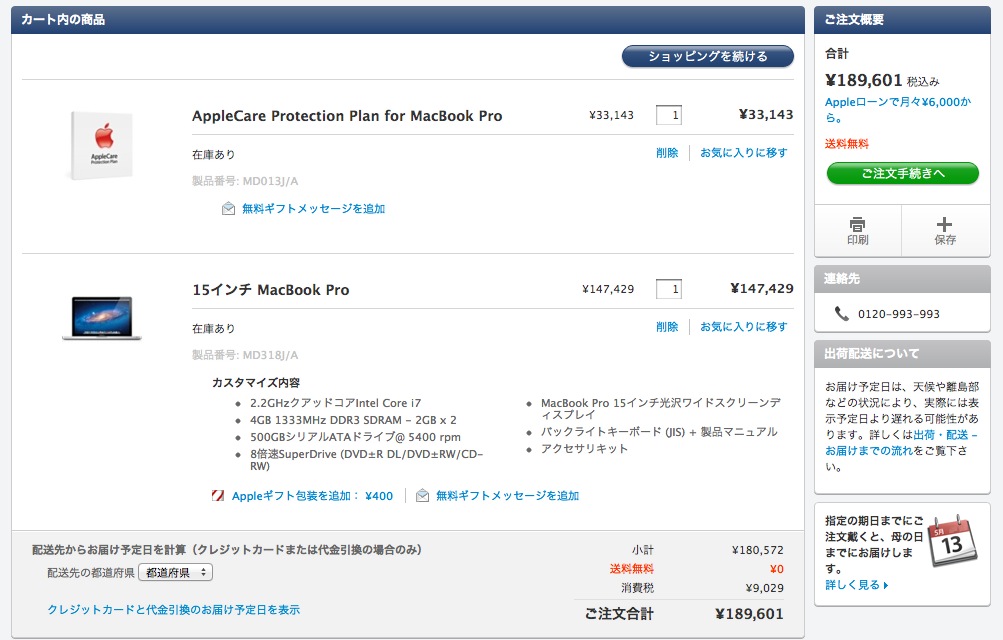Click sidebar total ¥189,601 税込み

pos(882,81)
